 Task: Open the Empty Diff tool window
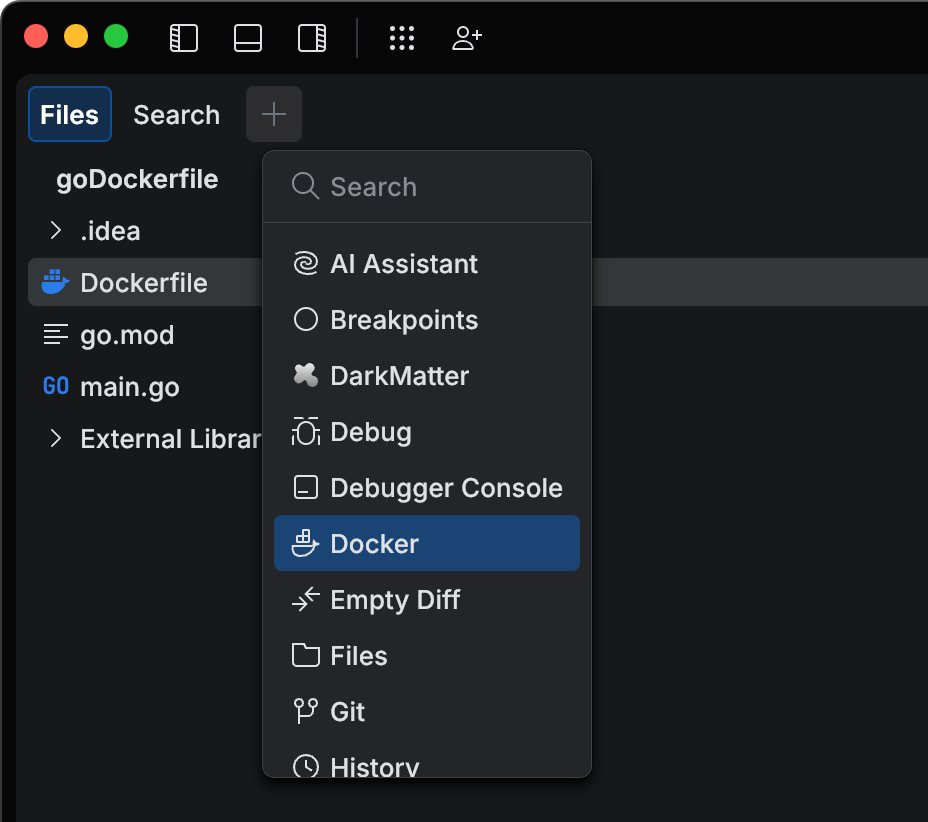coord(395,600)
